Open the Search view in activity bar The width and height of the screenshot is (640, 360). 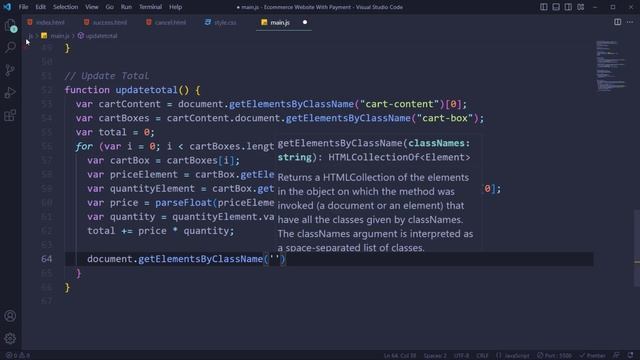10,47
